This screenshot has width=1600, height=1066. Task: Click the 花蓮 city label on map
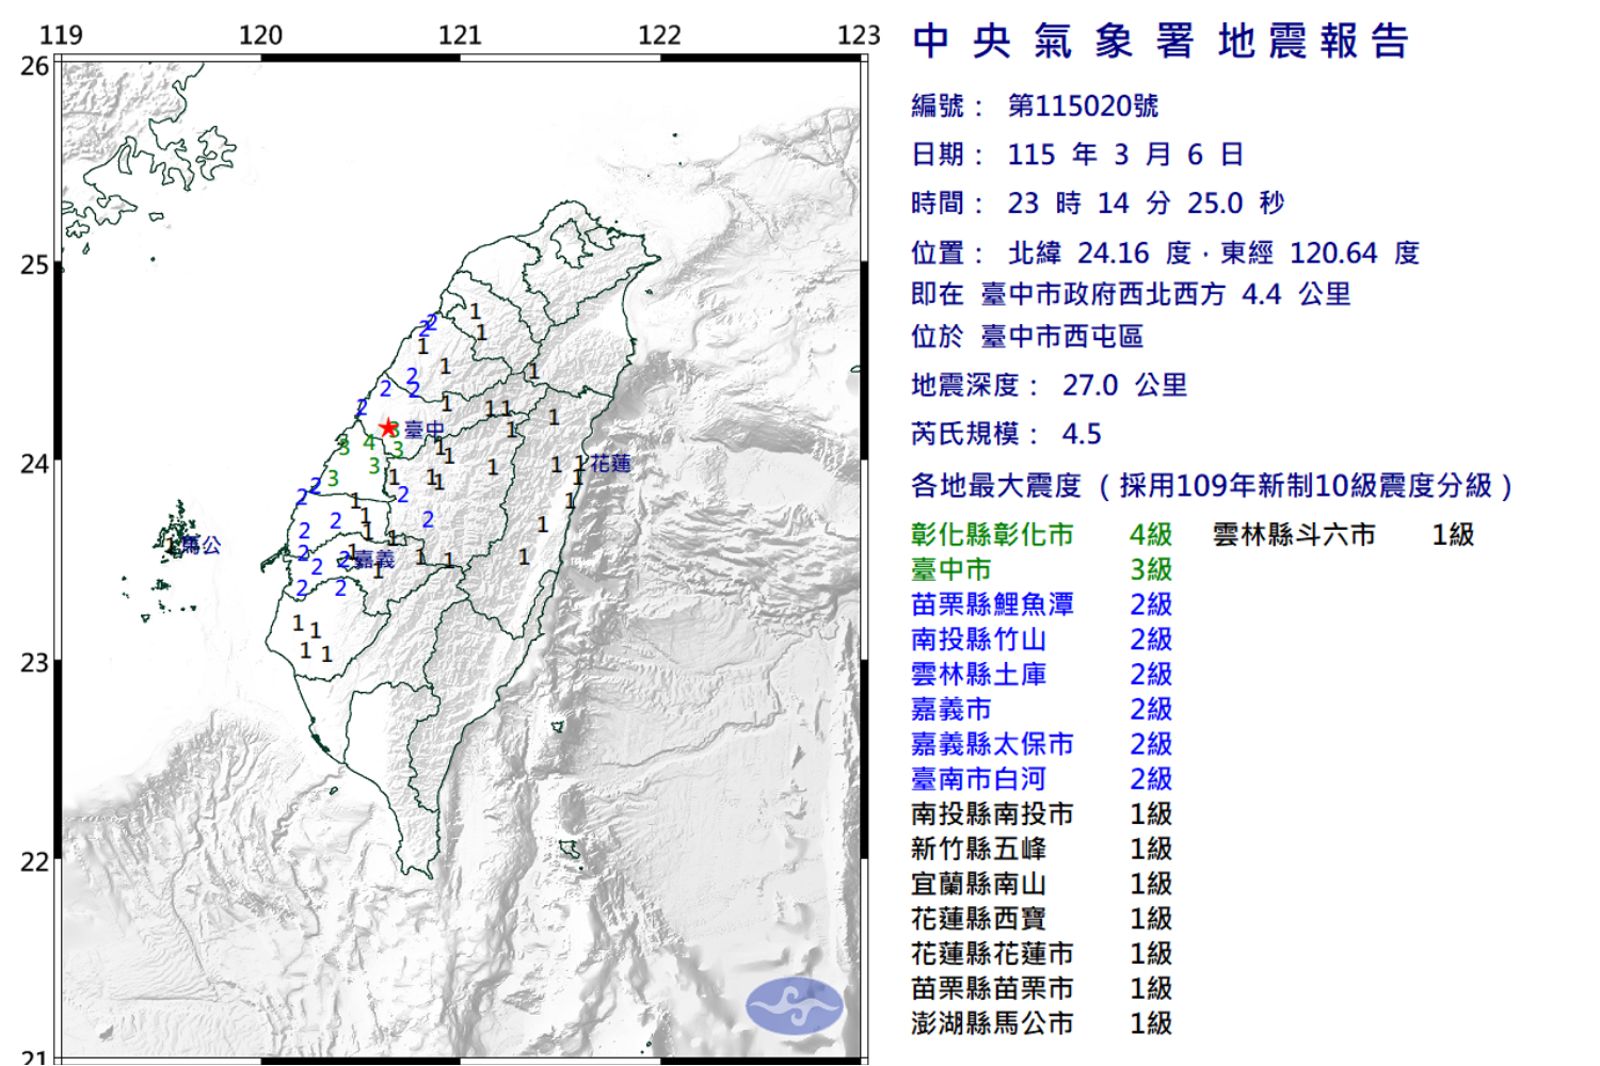click(x=613, y=463)
